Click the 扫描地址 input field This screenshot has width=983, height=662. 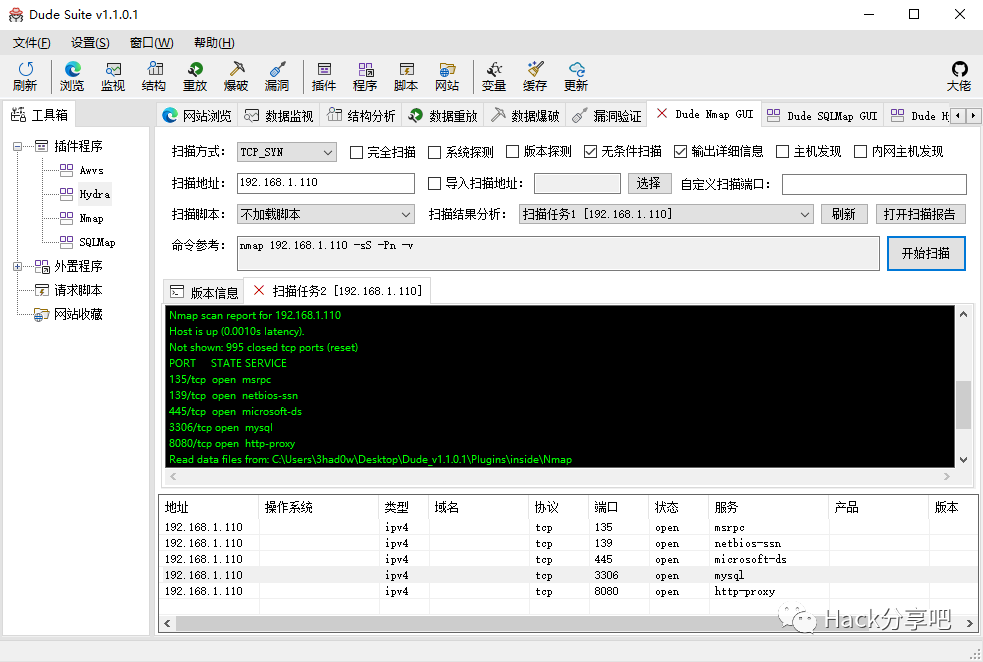click(326, 183)
